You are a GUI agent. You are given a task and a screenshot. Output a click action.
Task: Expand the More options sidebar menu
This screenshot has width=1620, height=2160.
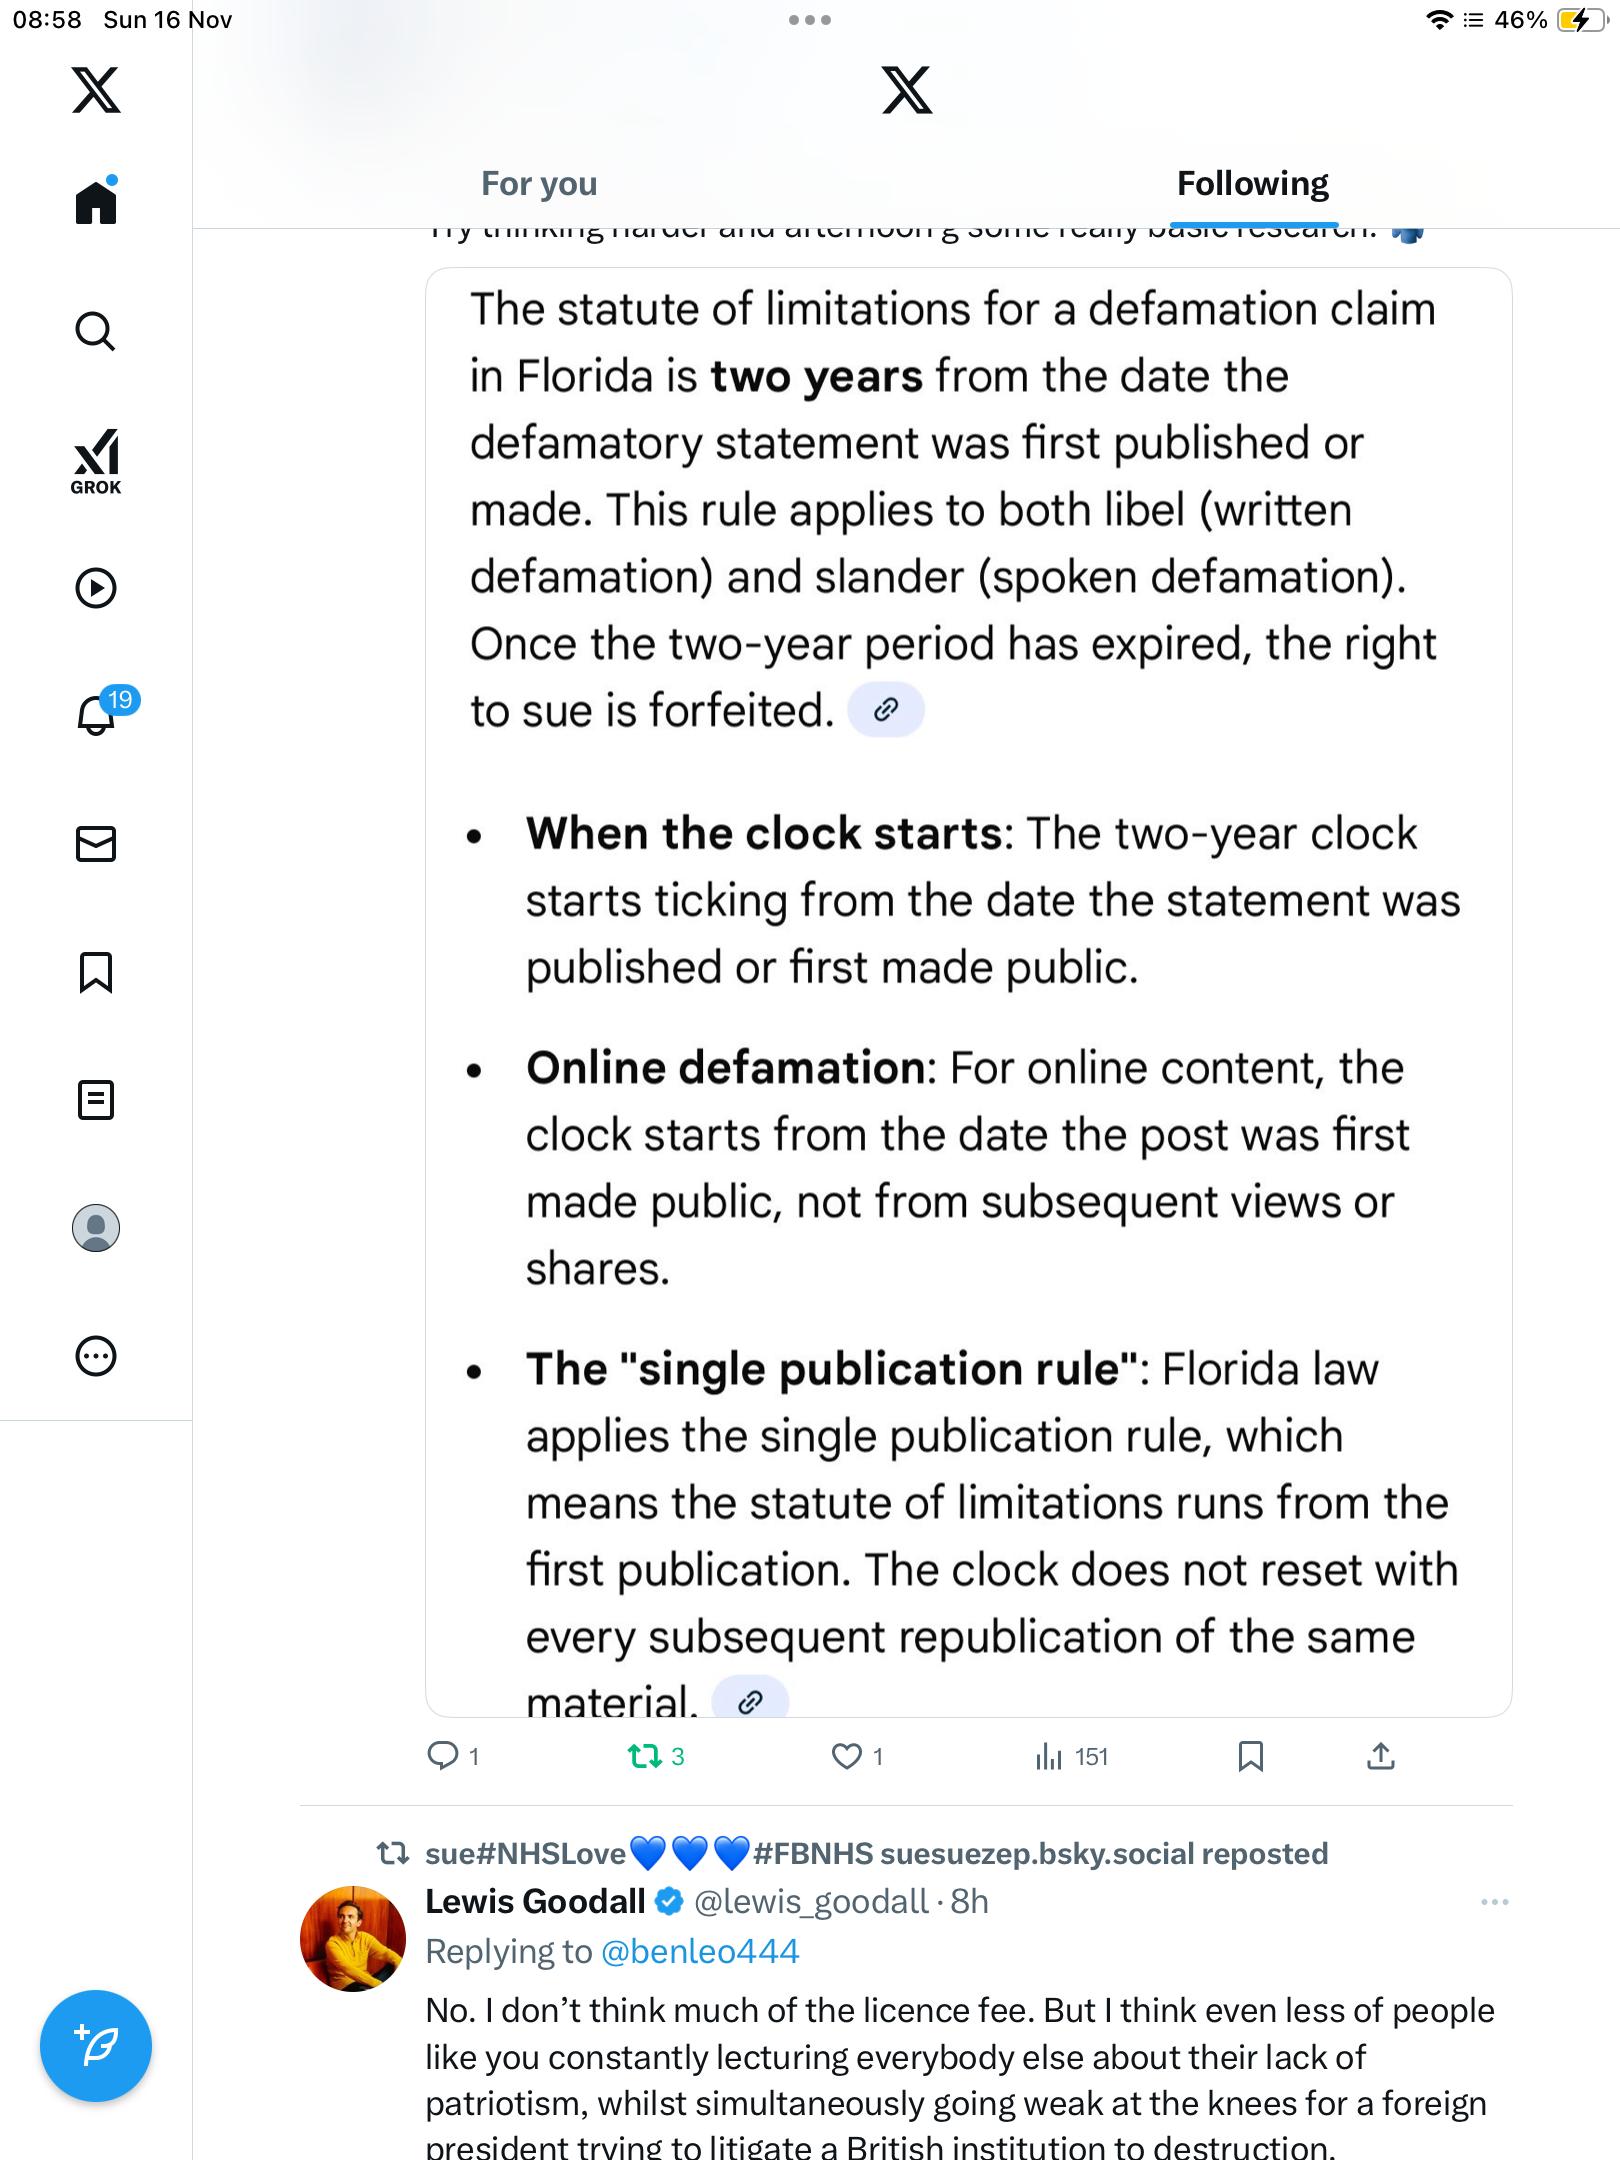pyautogui.click(x=96, y=1356)
